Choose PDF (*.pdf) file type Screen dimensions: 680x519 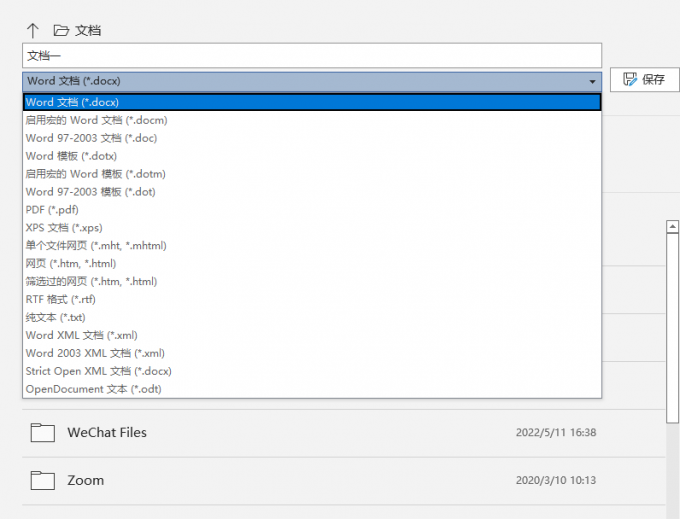pyautogui.click(x=52, y=210)
